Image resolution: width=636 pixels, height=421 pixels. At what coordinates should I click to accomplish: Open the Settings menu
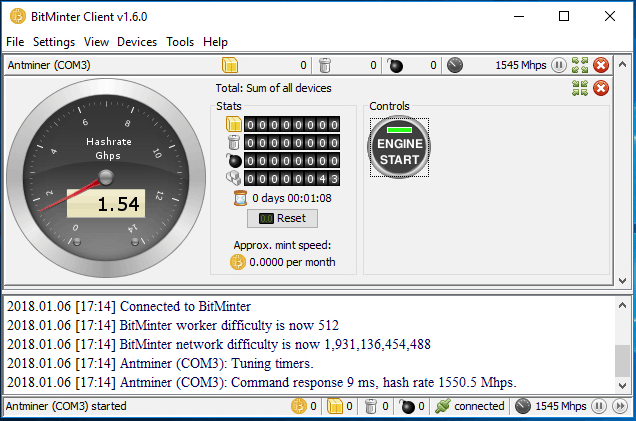54,42
